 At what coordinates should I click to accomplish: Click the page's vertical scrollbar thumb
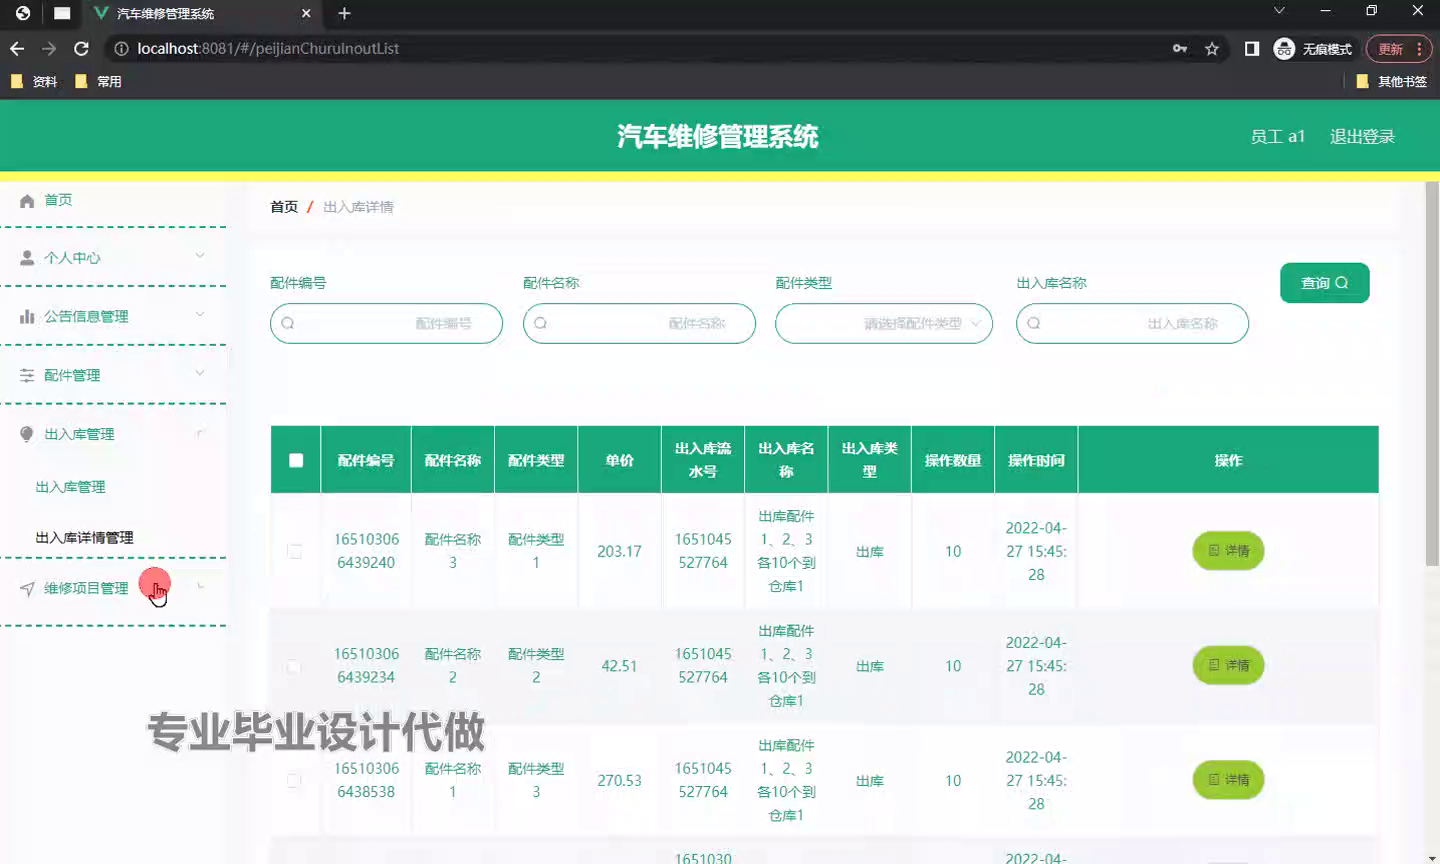pyautogui.click(x=1432, y=373)
